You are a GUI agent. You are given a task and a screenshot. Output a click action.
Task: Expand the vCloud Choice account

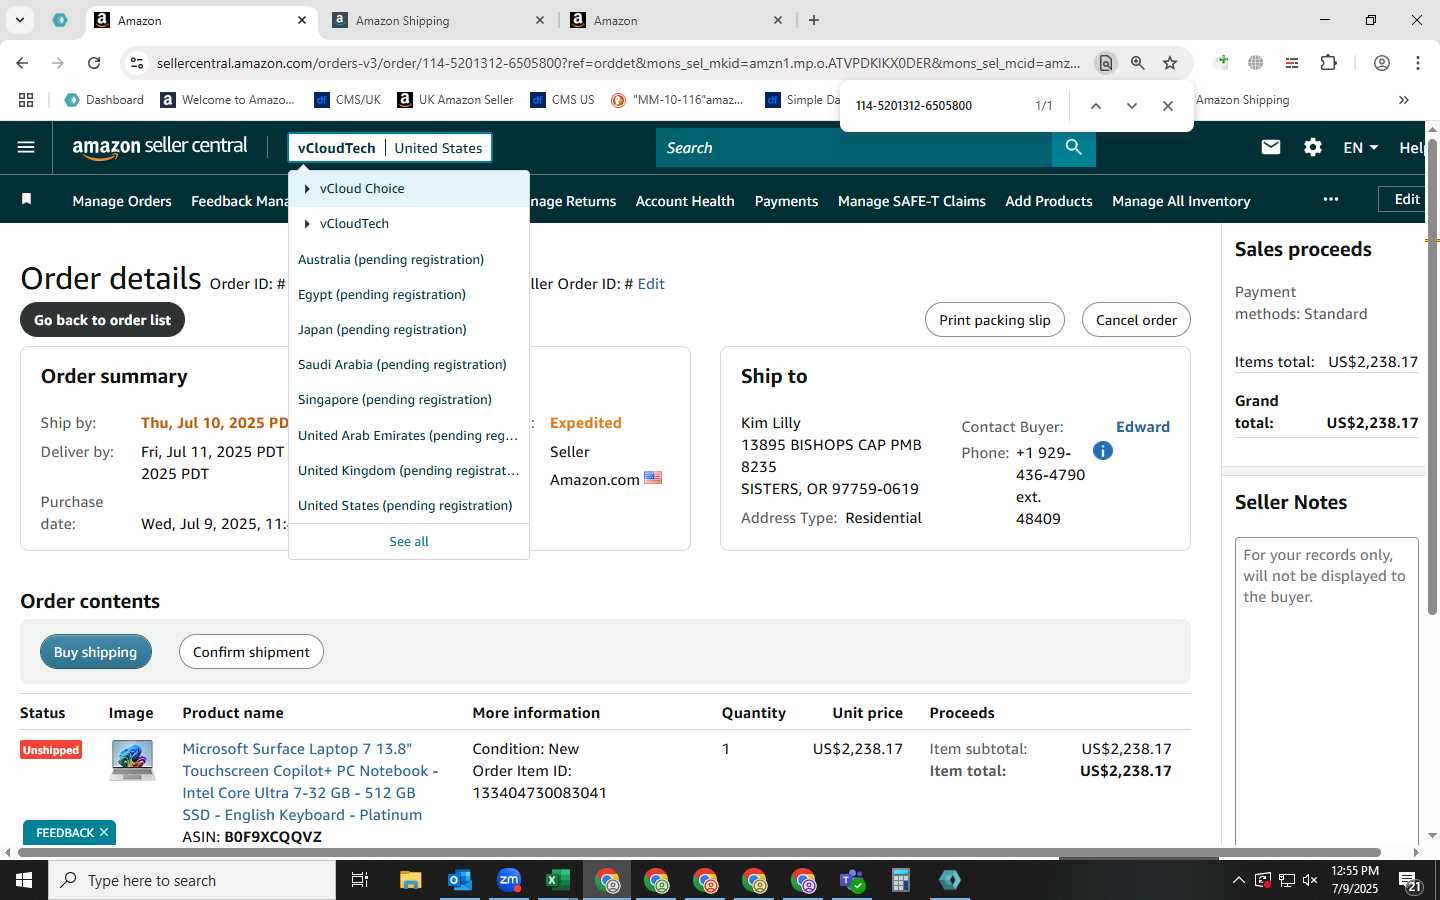point(307,189)
